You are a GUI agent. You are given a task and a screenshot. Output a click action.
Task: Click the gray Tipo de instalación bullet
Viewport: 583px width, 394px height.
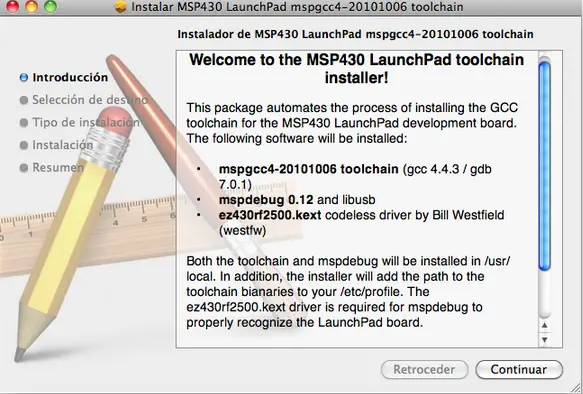point(23,122)
